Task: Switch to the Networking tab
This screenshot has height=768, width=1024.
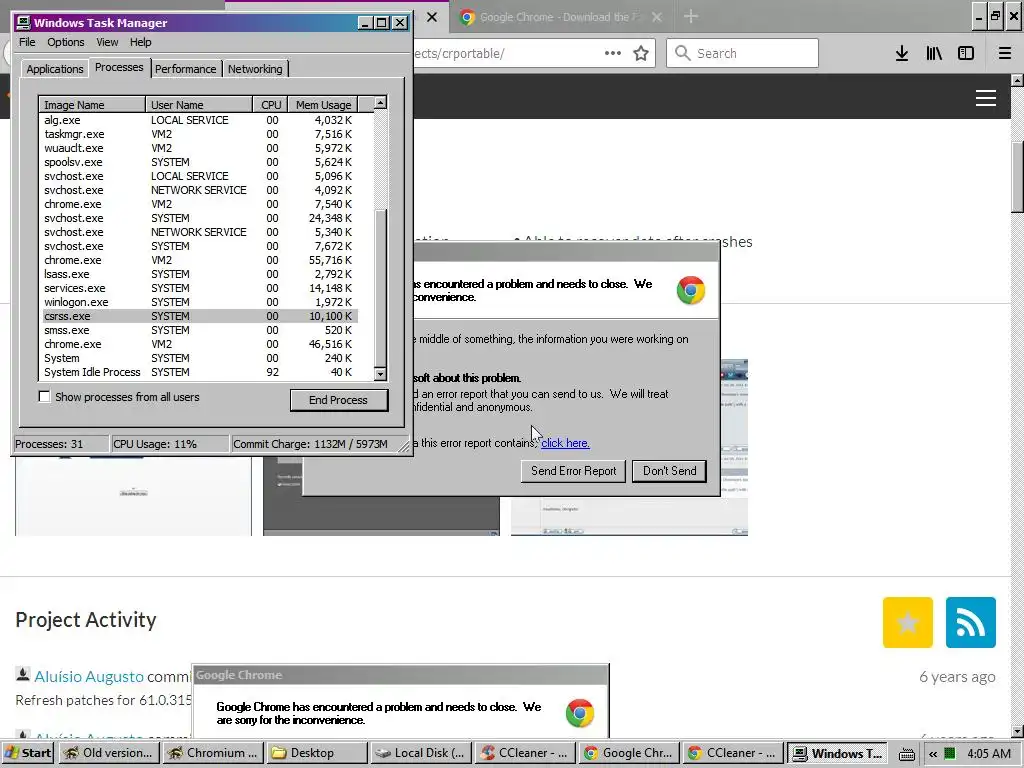Action: tap(255, 69)
